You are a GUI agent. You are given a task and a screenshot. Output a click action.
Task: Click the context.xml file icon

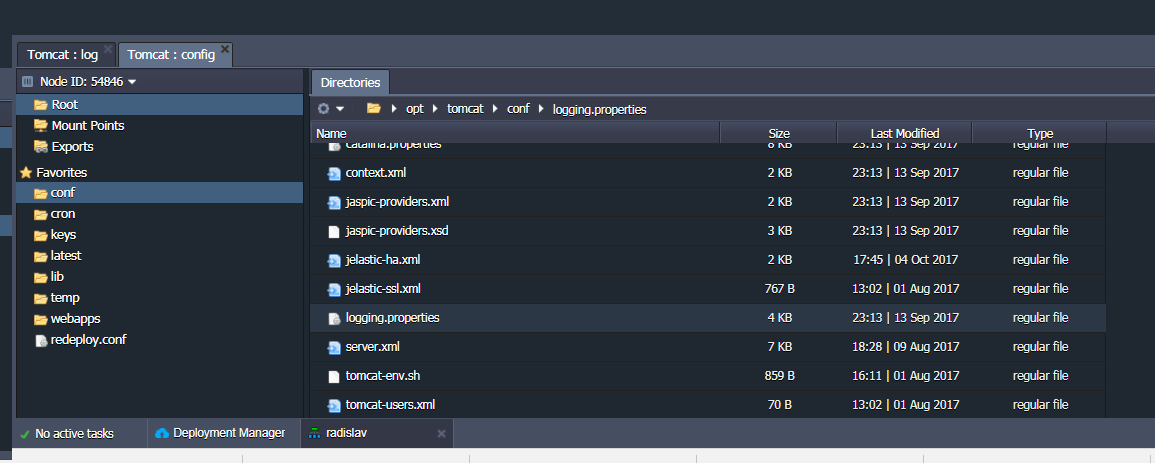tap(334, 174)
